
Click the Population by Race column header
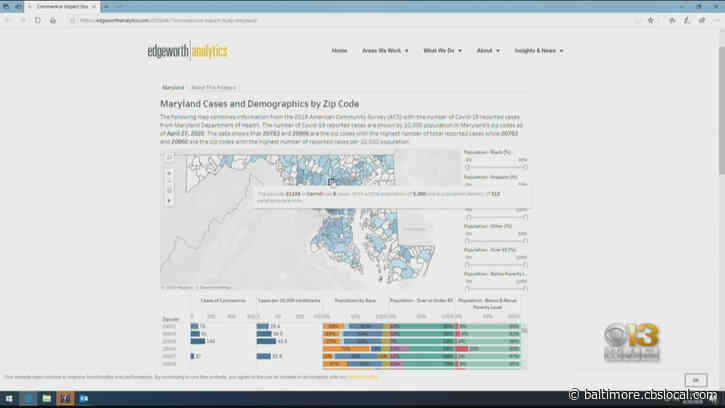pos(355,301)
